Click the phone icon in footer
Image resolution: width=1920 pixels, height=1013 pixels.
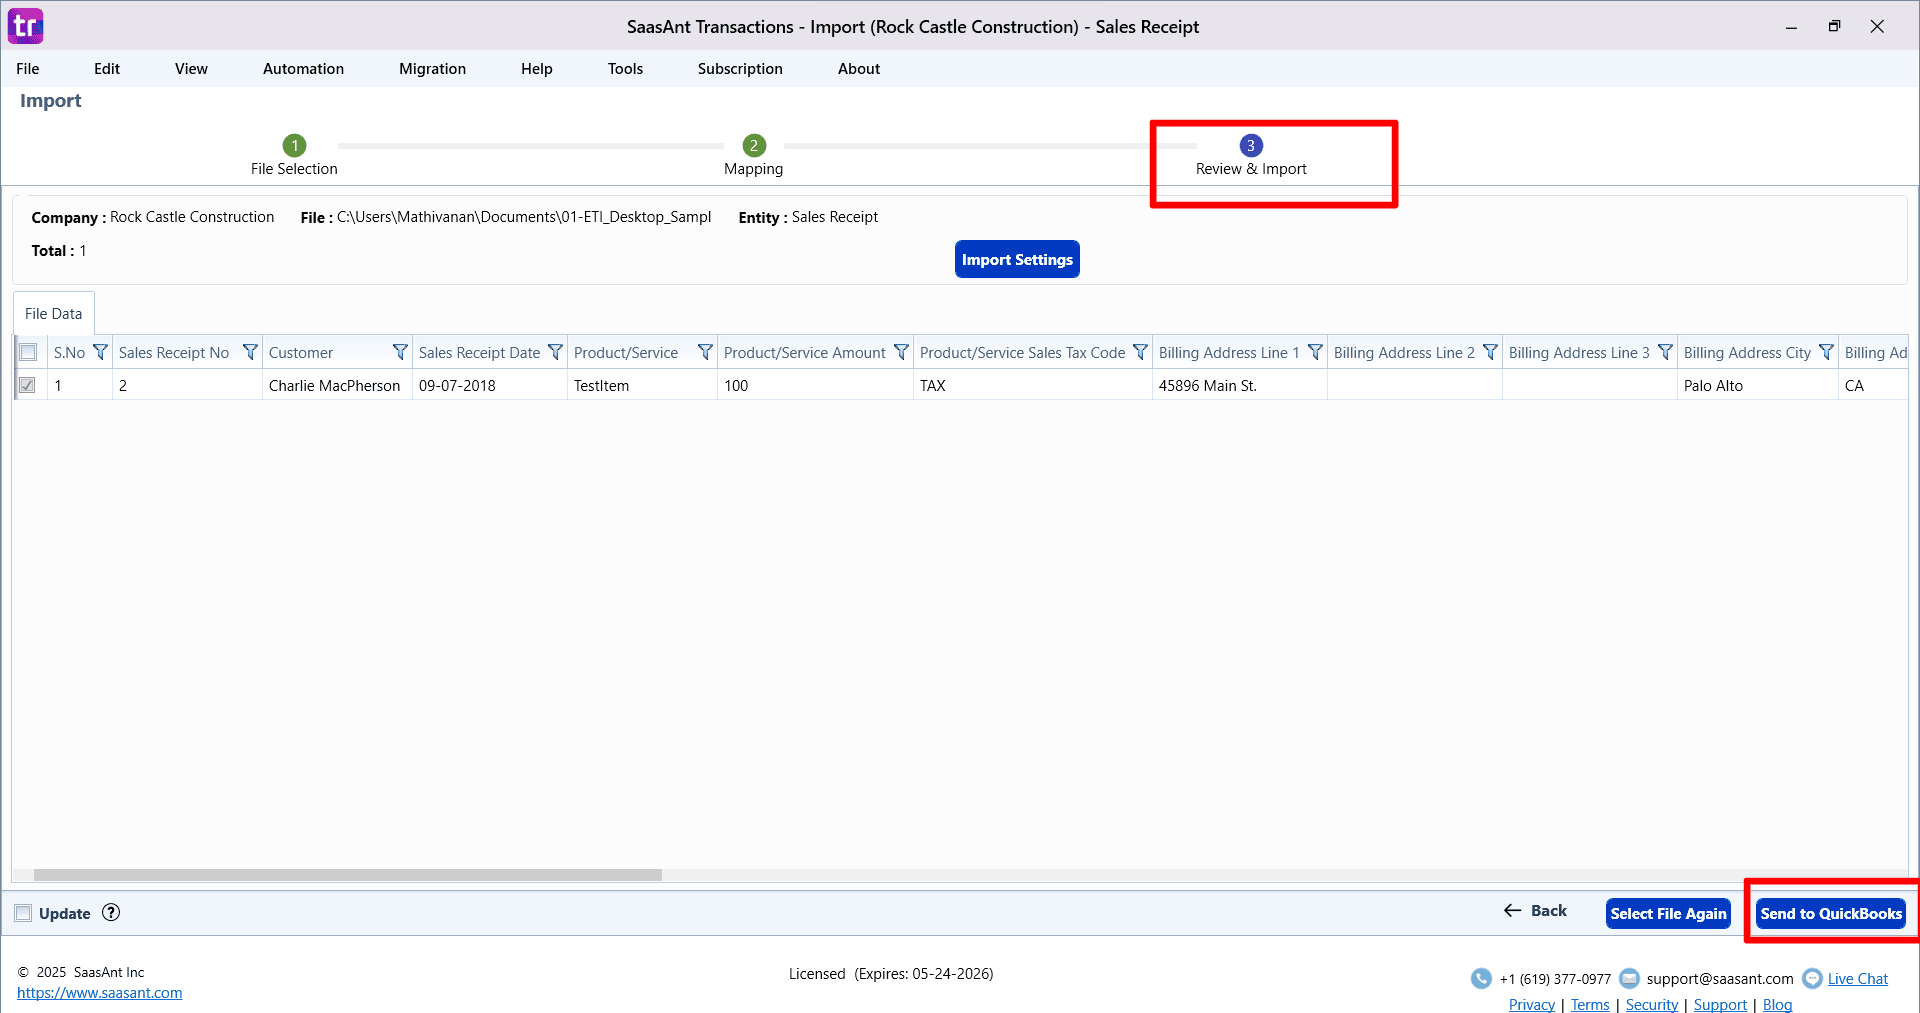point(1481,979)
